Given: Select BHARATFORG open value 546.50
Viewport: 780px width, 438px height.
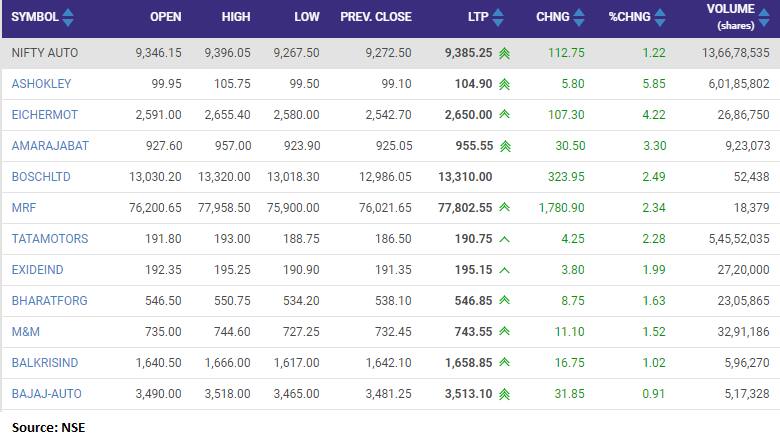Looking at the screenshot, I should click(x=163, y=301).
